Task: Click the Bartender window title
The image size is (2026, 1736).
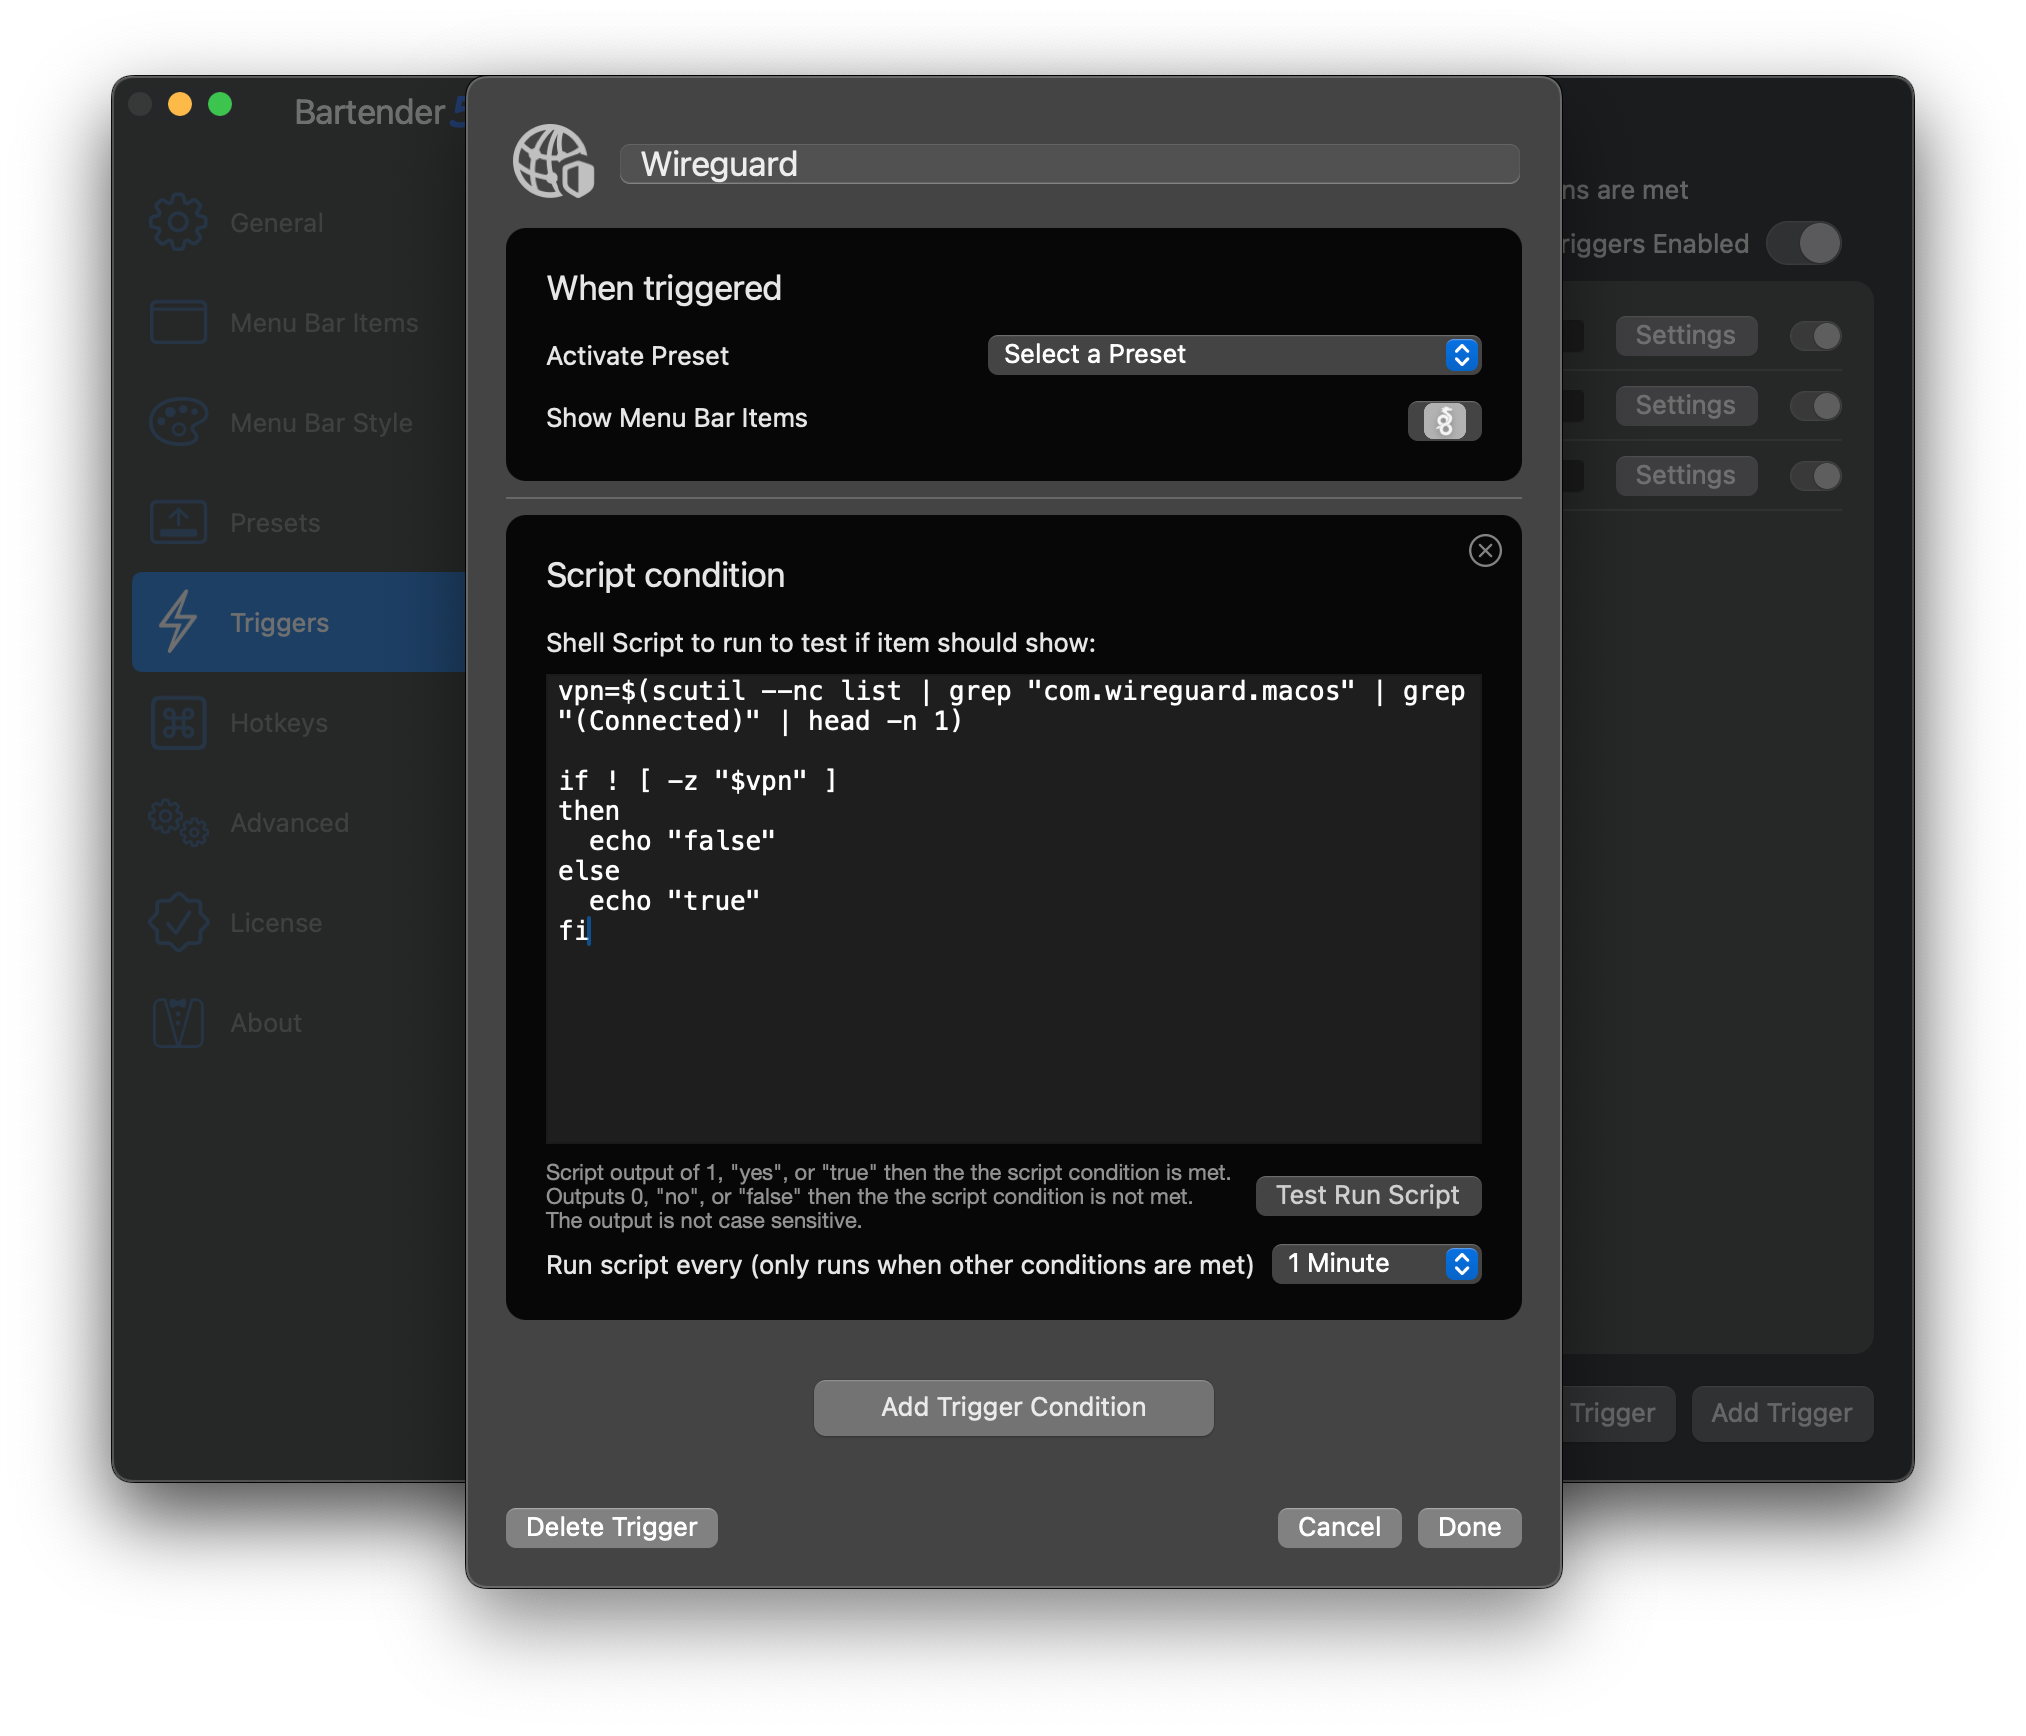Action: click(x=380, y=112)
